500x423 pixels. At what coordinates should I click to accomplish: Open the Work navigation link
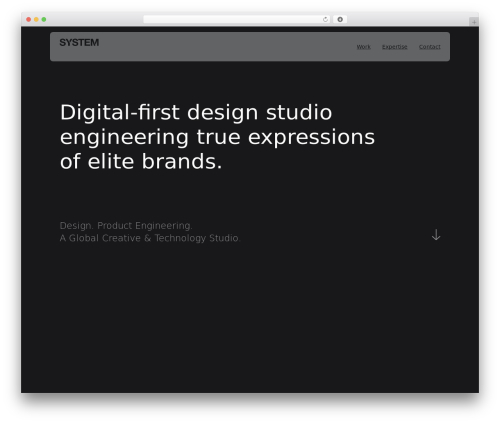(364, 47)
